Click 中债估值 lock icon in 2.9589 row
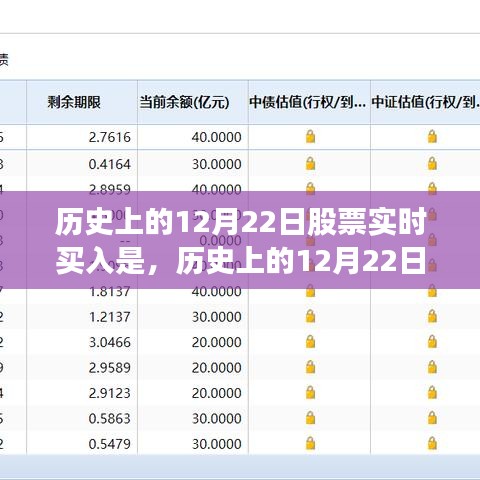Screen dimensions: 480x480 point(310,367)
